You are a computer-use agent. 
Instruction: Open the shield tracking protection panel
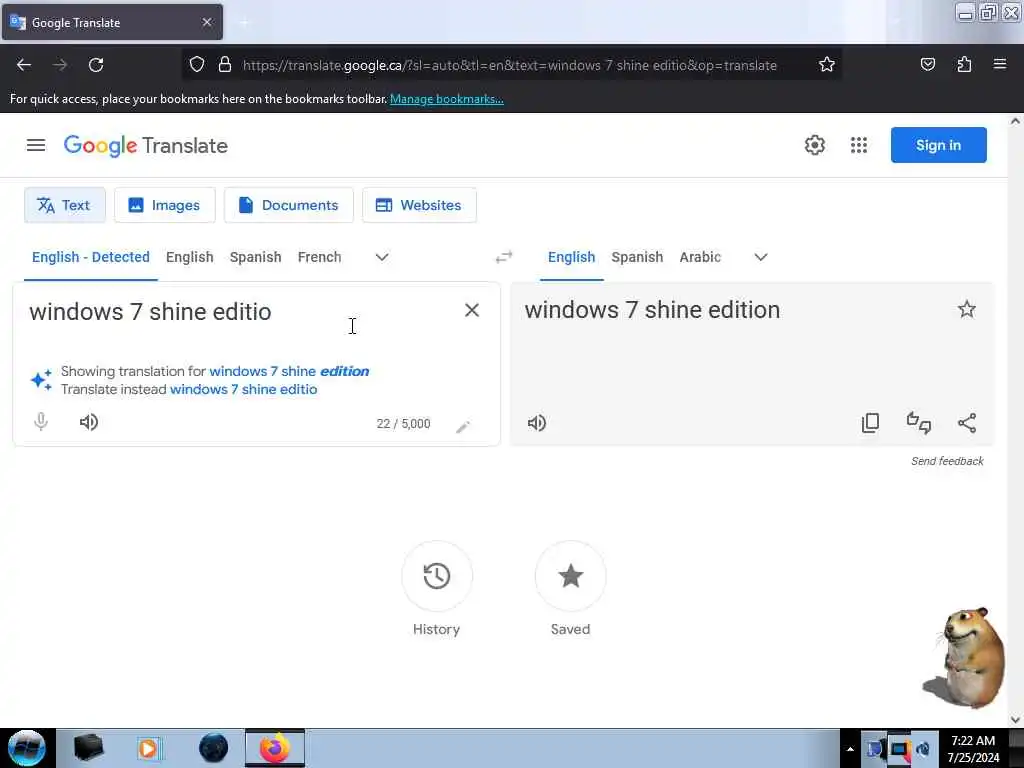[x=197, y=64]
